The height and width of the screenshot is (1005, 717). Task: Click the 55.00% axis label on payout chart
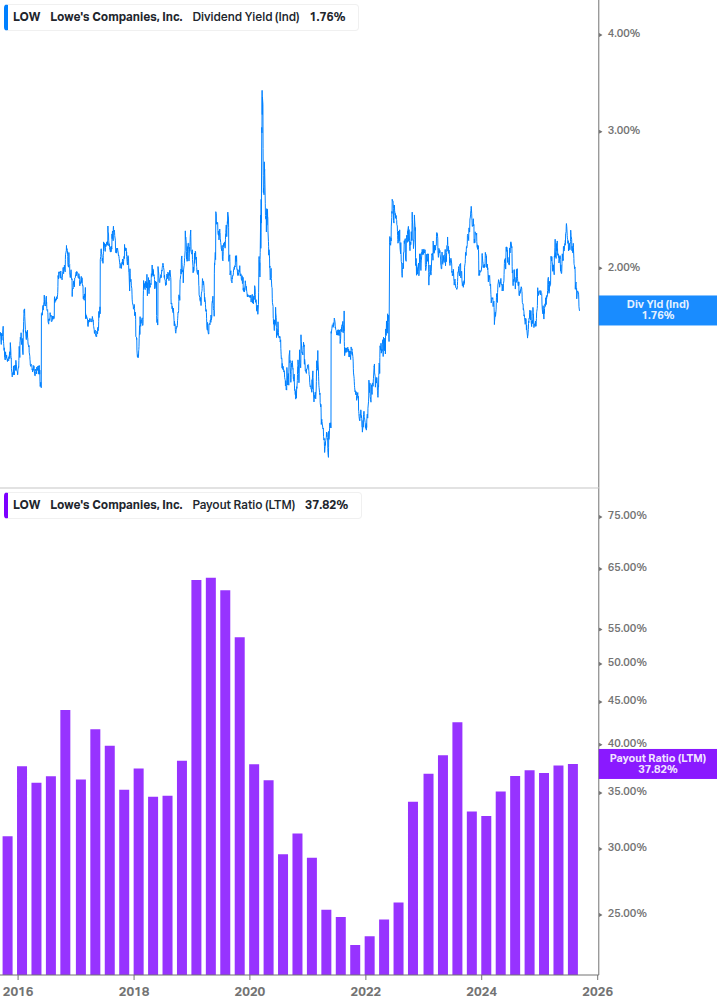point(627,628)
